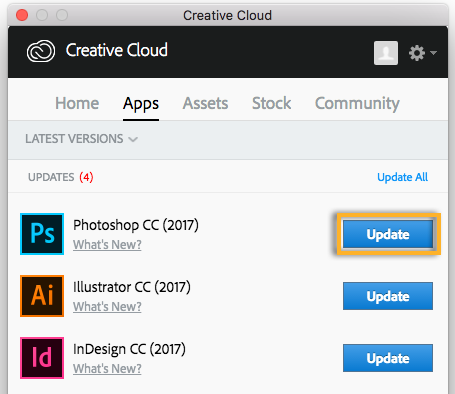Click the Update All link
Viewport: 455px width, 394px height.
pyautogui.click(x=402, y=177)
